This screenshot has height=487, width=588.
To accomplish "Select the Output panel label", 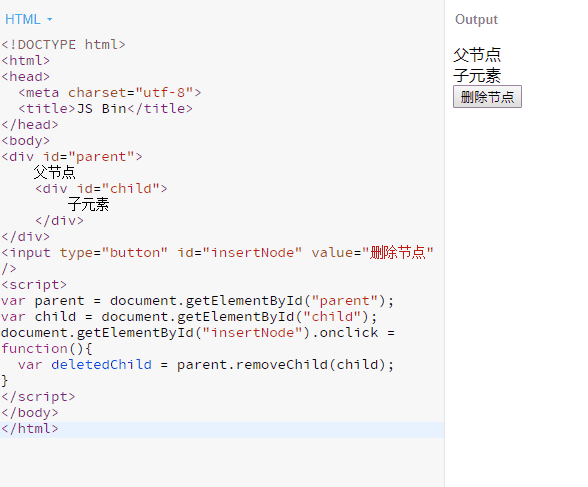I will click(x=476, y=19).
